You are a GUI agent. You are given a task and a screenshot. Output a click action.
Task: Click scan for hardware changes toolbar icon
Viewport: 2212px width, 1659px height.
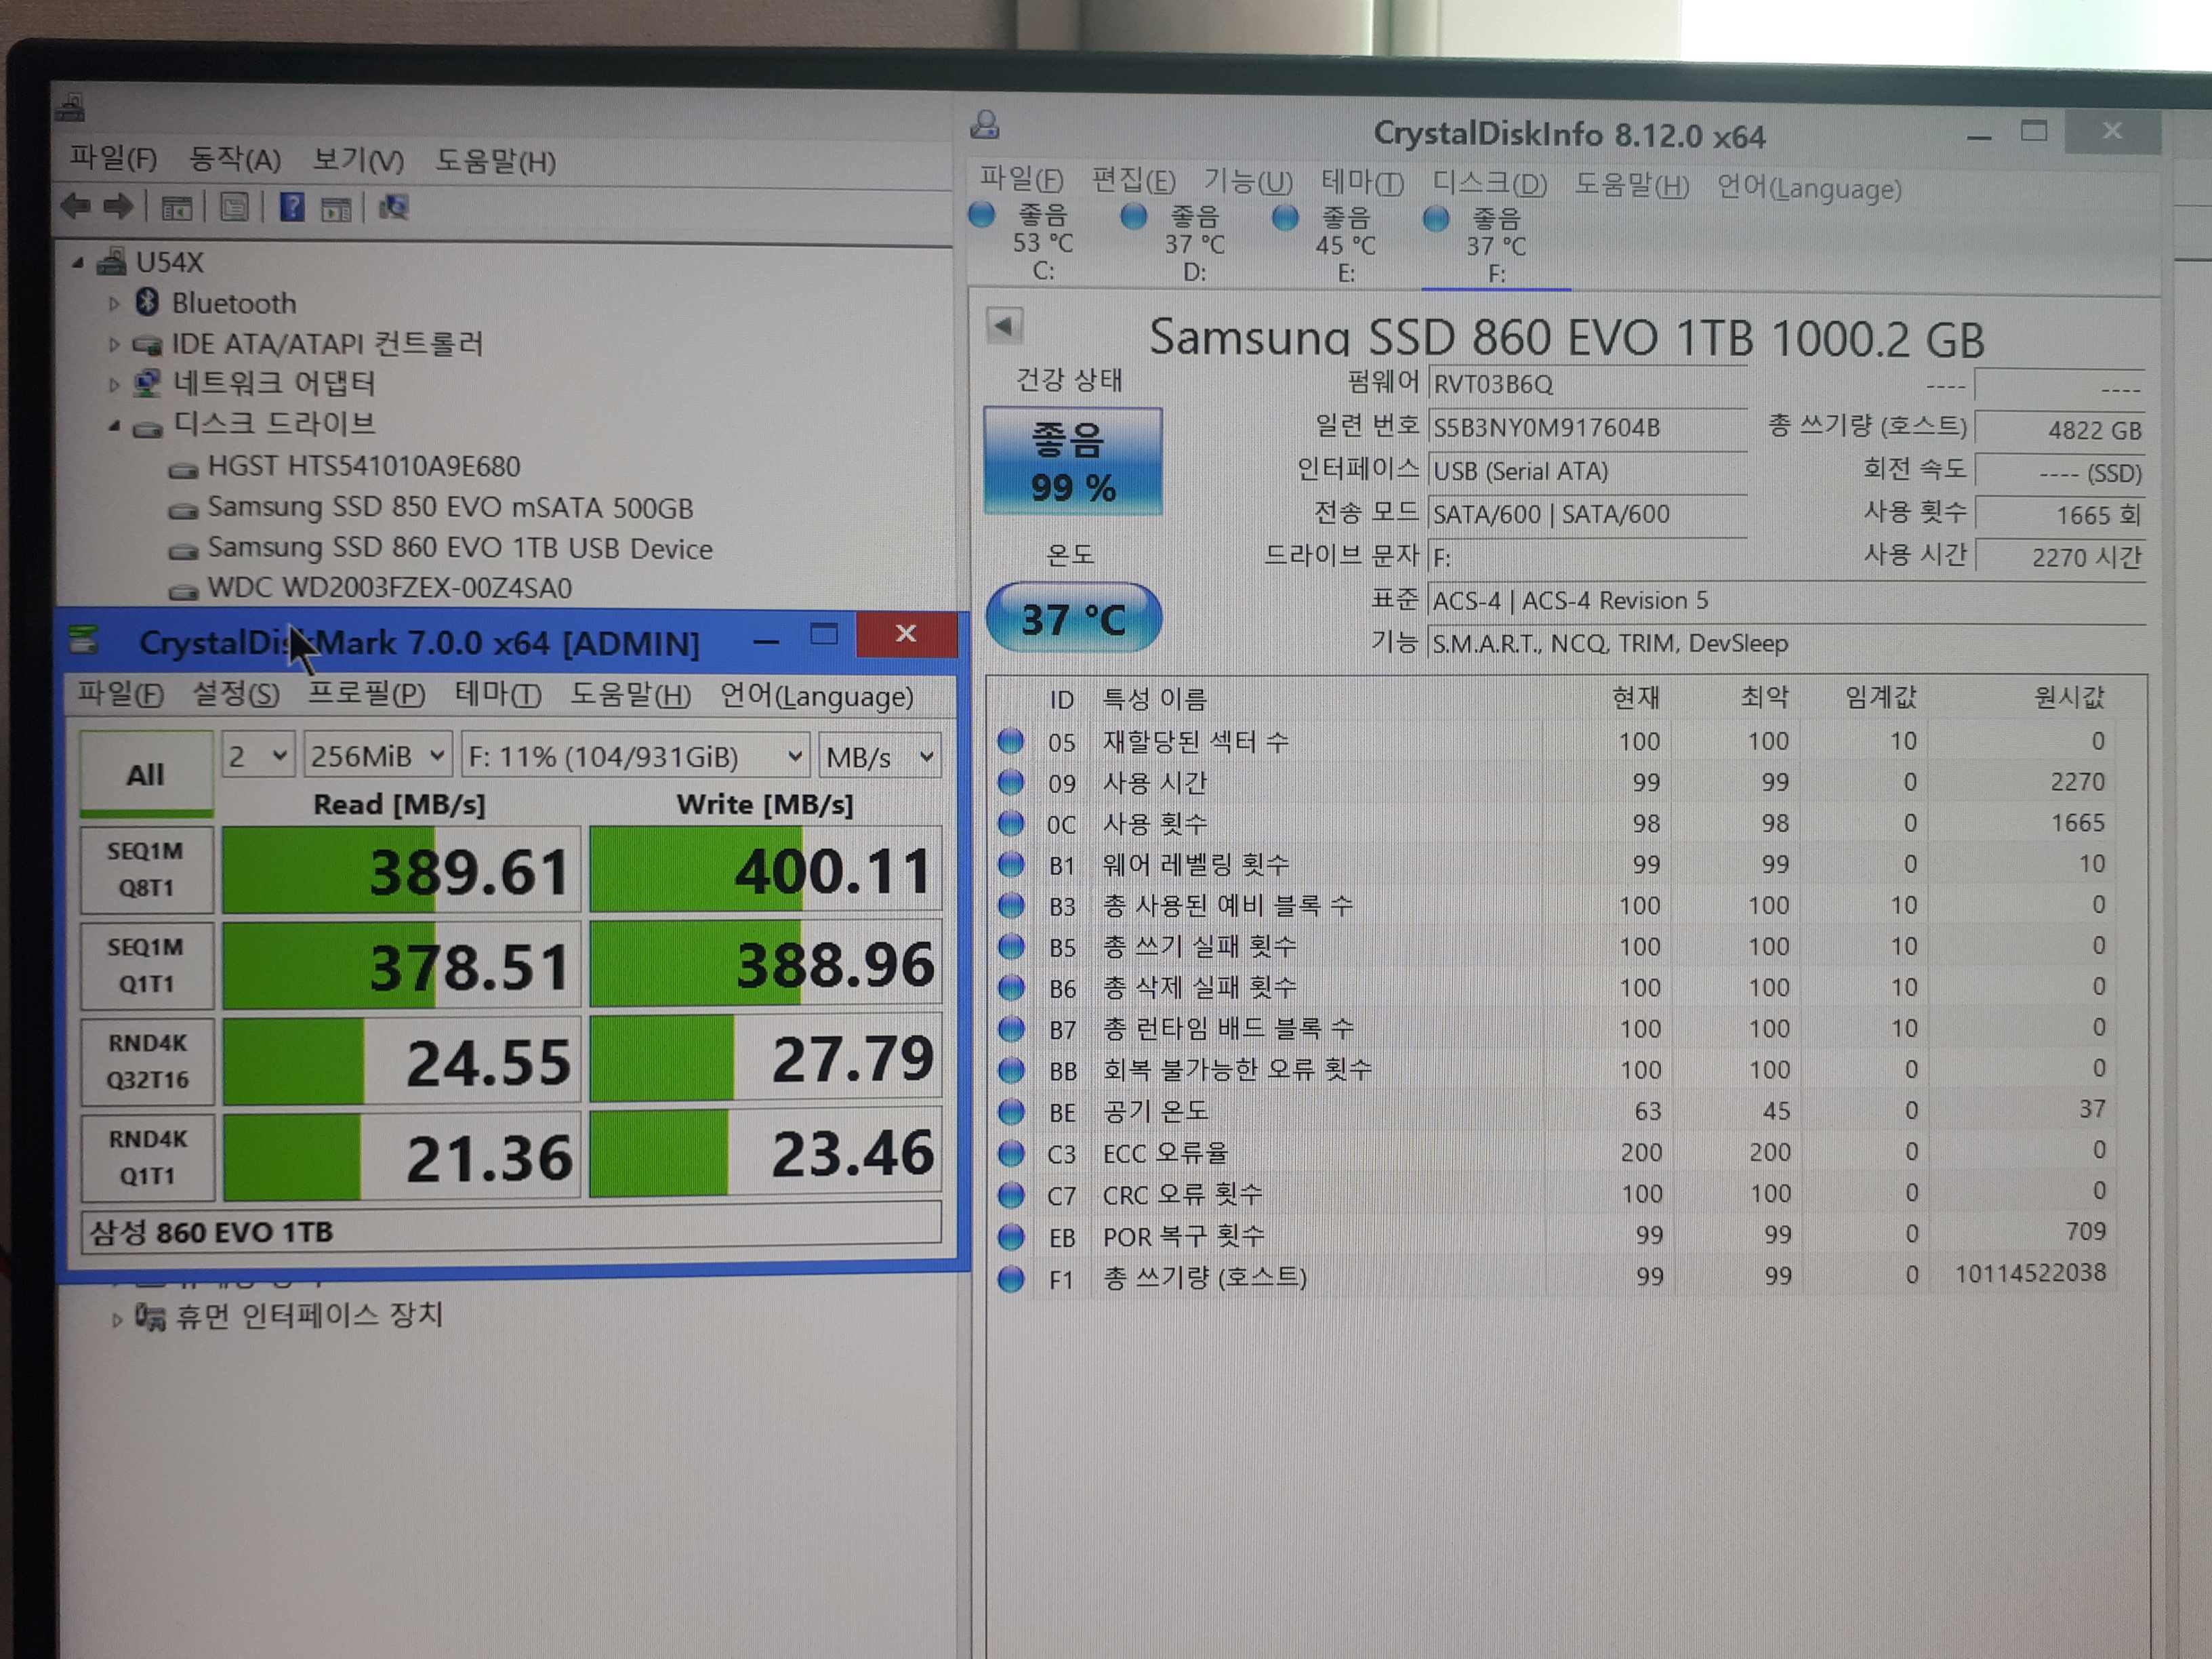pyautogui.click(x=394, y=207)
